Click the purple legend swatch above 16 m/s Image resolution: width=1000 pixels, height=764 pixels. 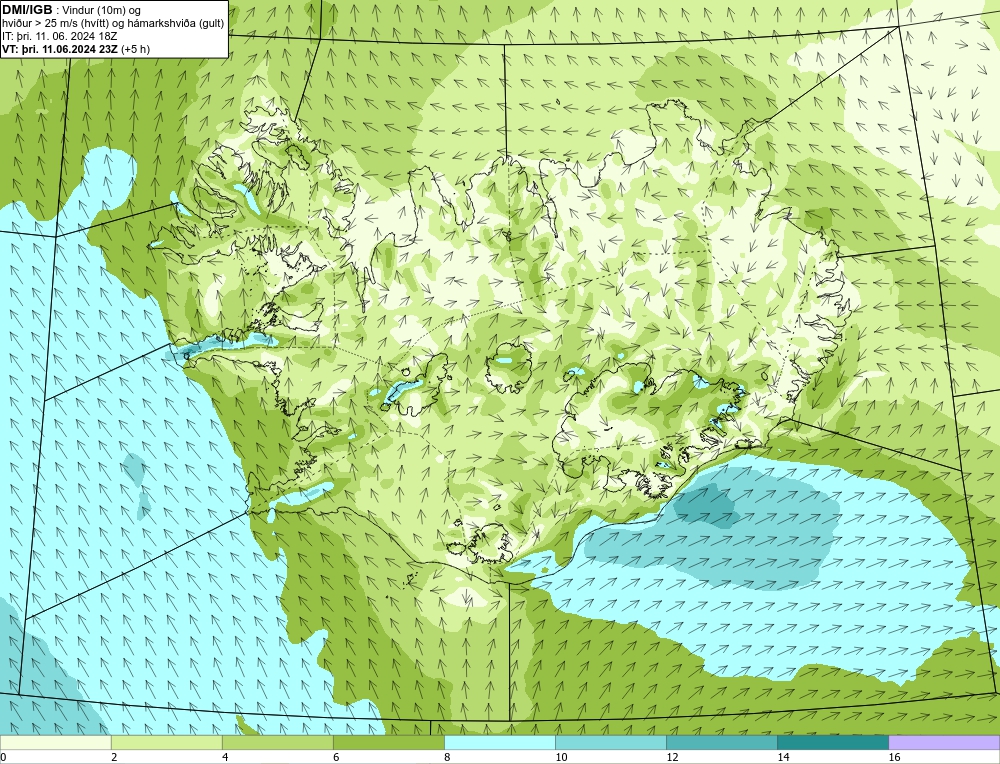pyautogui.click(x=944, y=742)
